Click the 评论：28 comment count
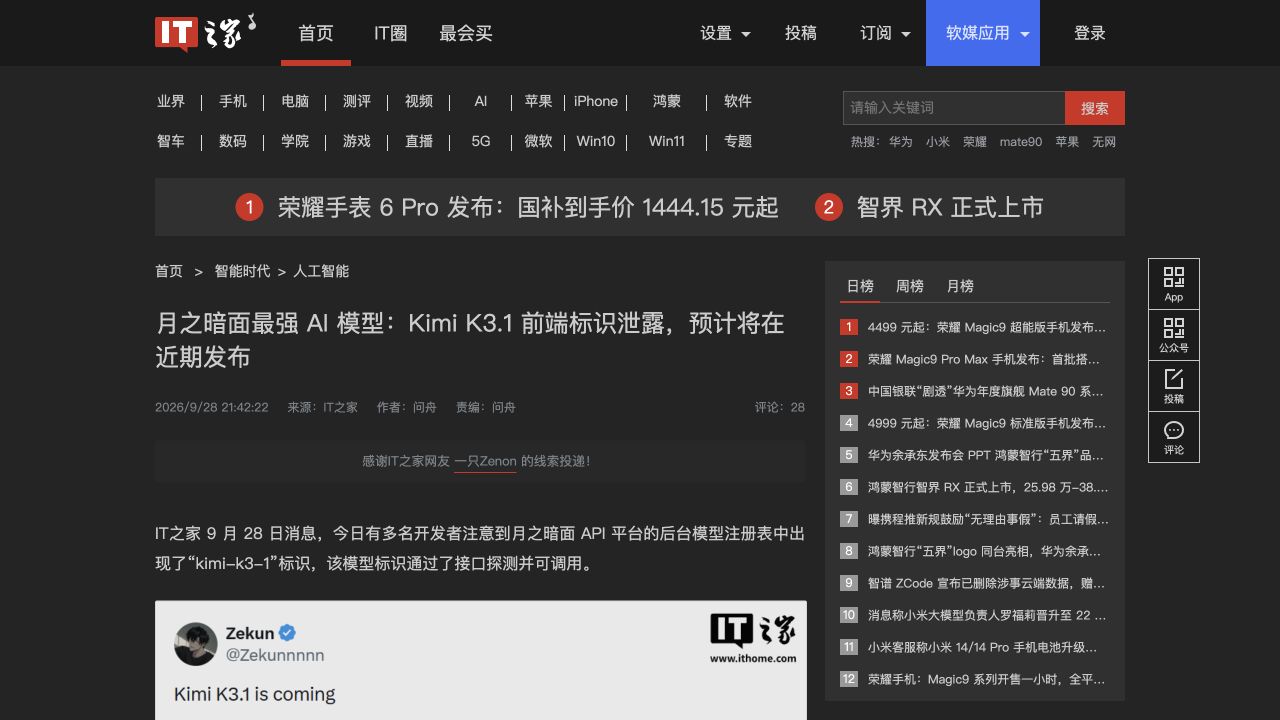 [x=780, y=407]
